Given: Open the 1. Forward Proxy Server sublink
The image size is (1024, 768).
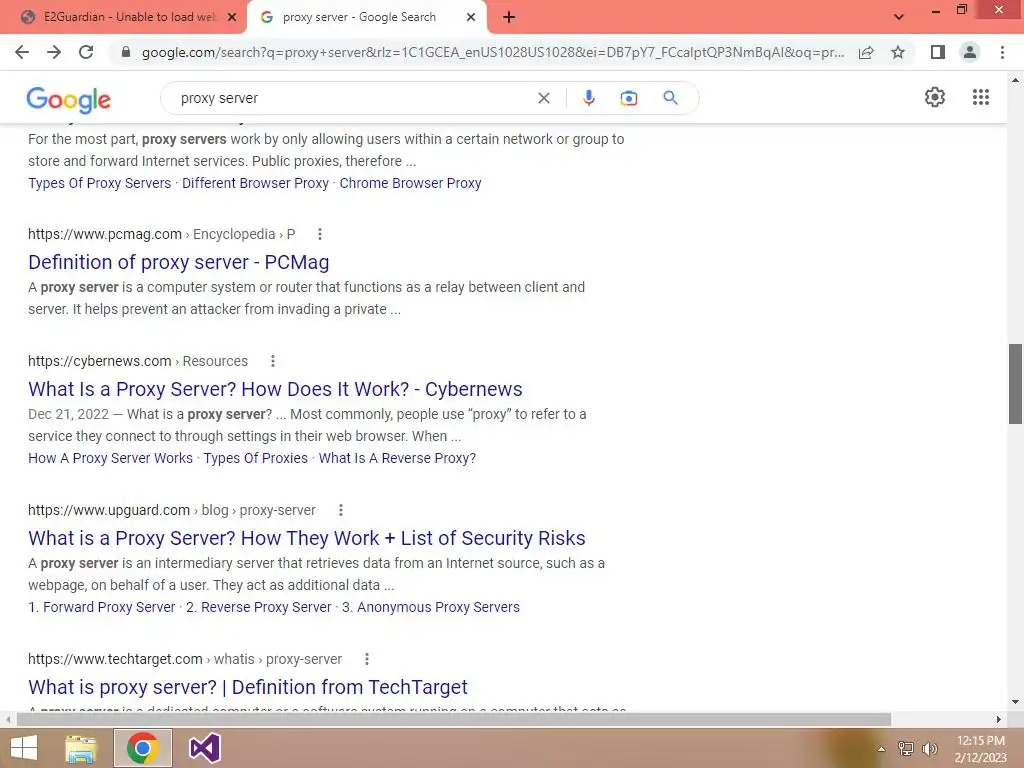Looking at the screenshot, I should click(x=101, y=607).
